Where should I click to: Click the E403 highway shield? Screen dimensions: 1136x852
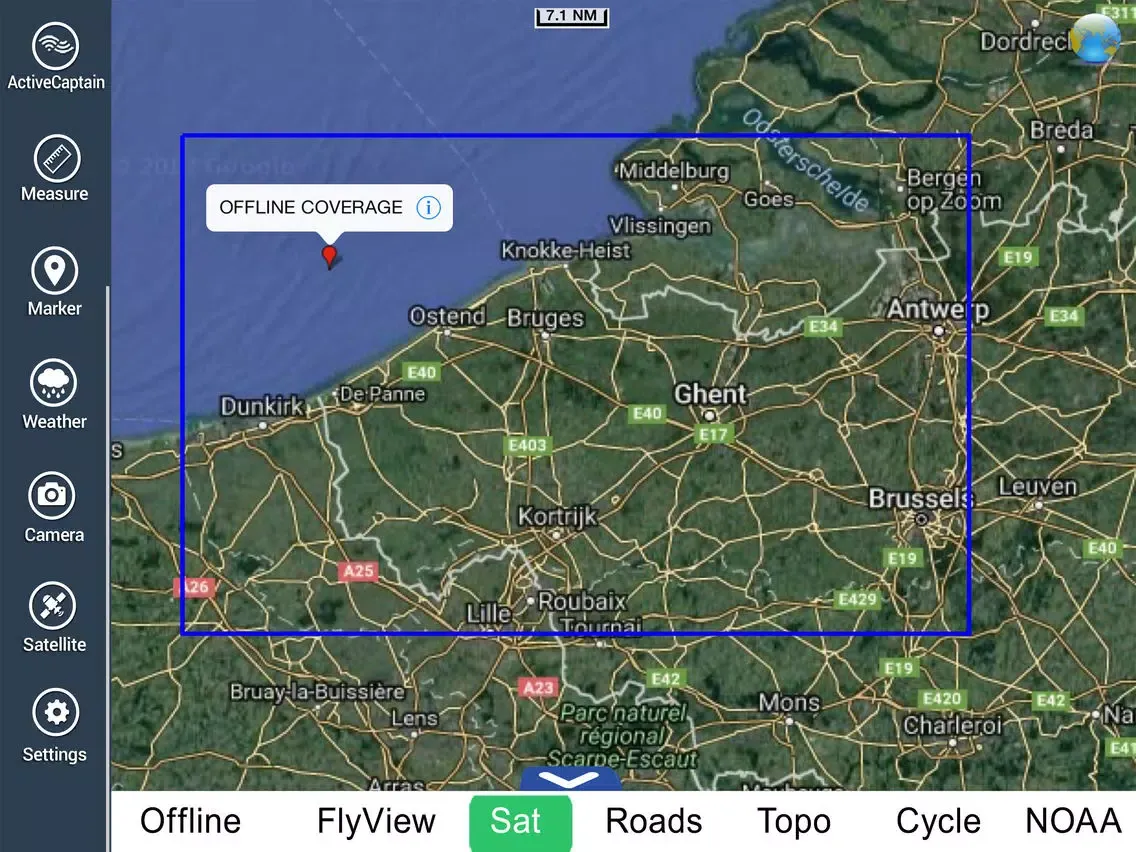click(x=527, y=446)
